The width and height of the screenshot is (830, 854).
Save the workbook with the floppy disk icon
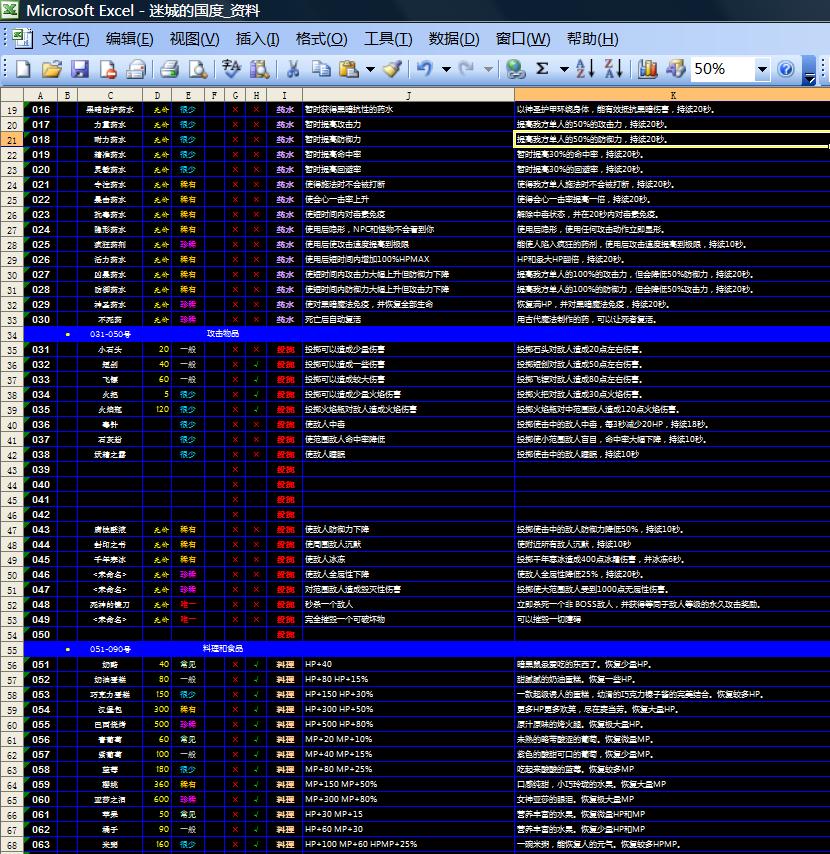coord(80,69)
